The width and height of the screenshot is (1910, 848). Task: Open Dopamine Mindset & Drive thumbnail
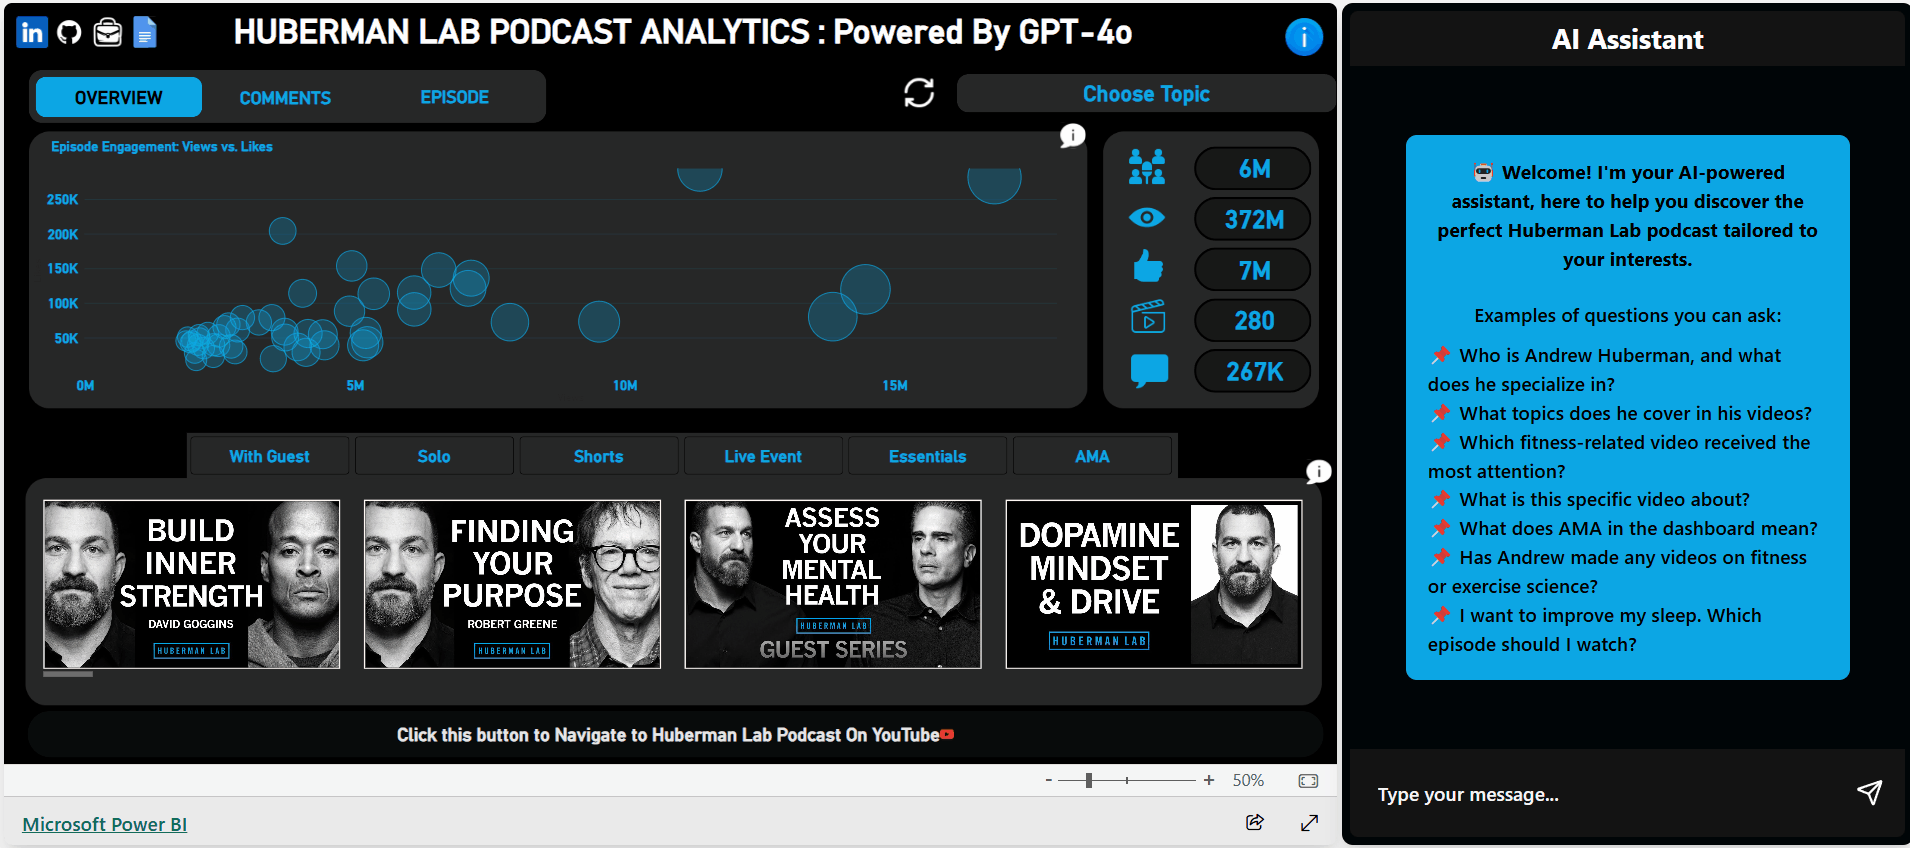(1154, 584)
